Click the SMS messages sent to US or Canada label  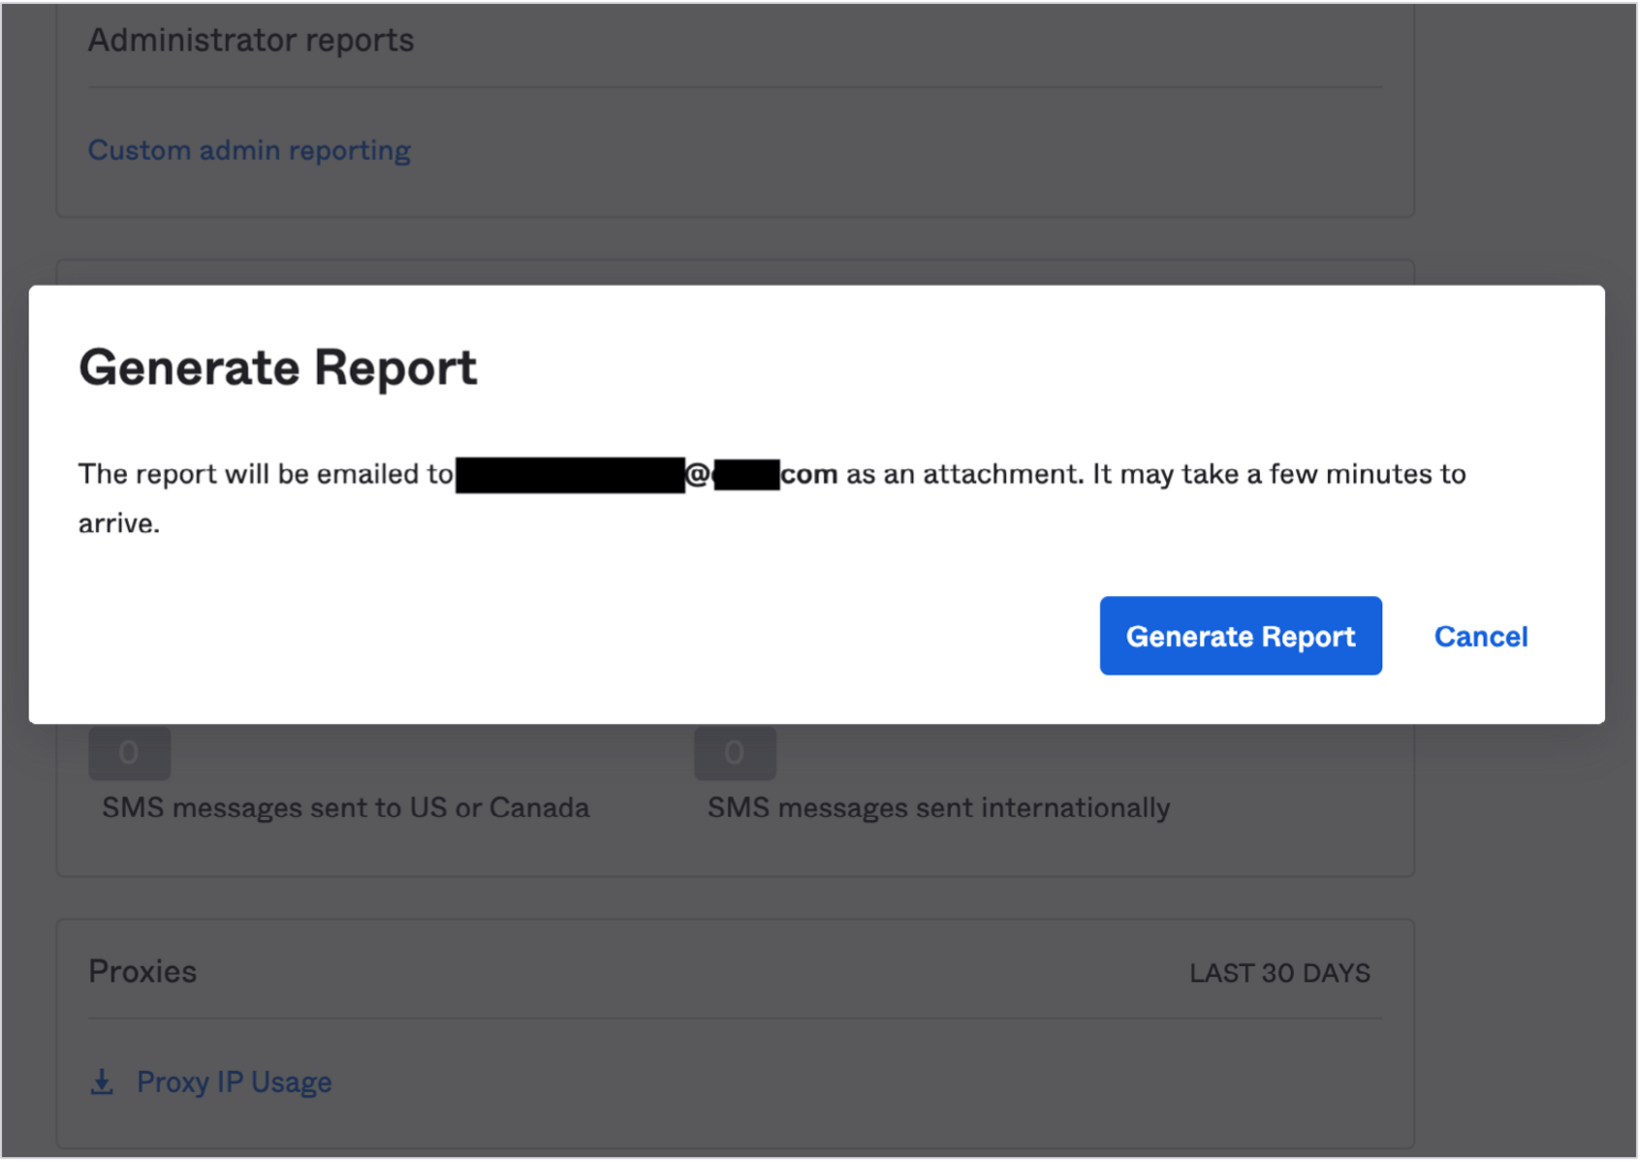pos(345,808)
